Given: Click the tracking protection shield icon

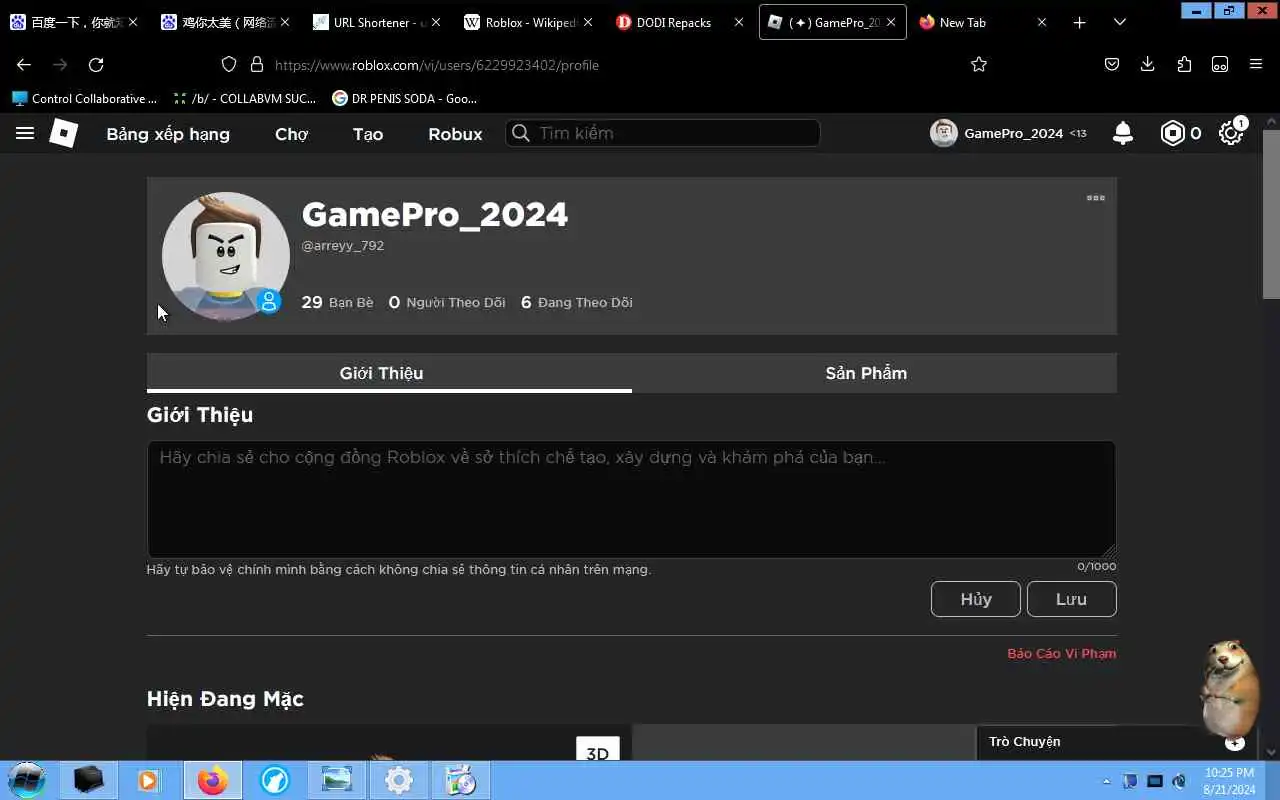Looking at the screenshot, I should (x=229, y=64).
